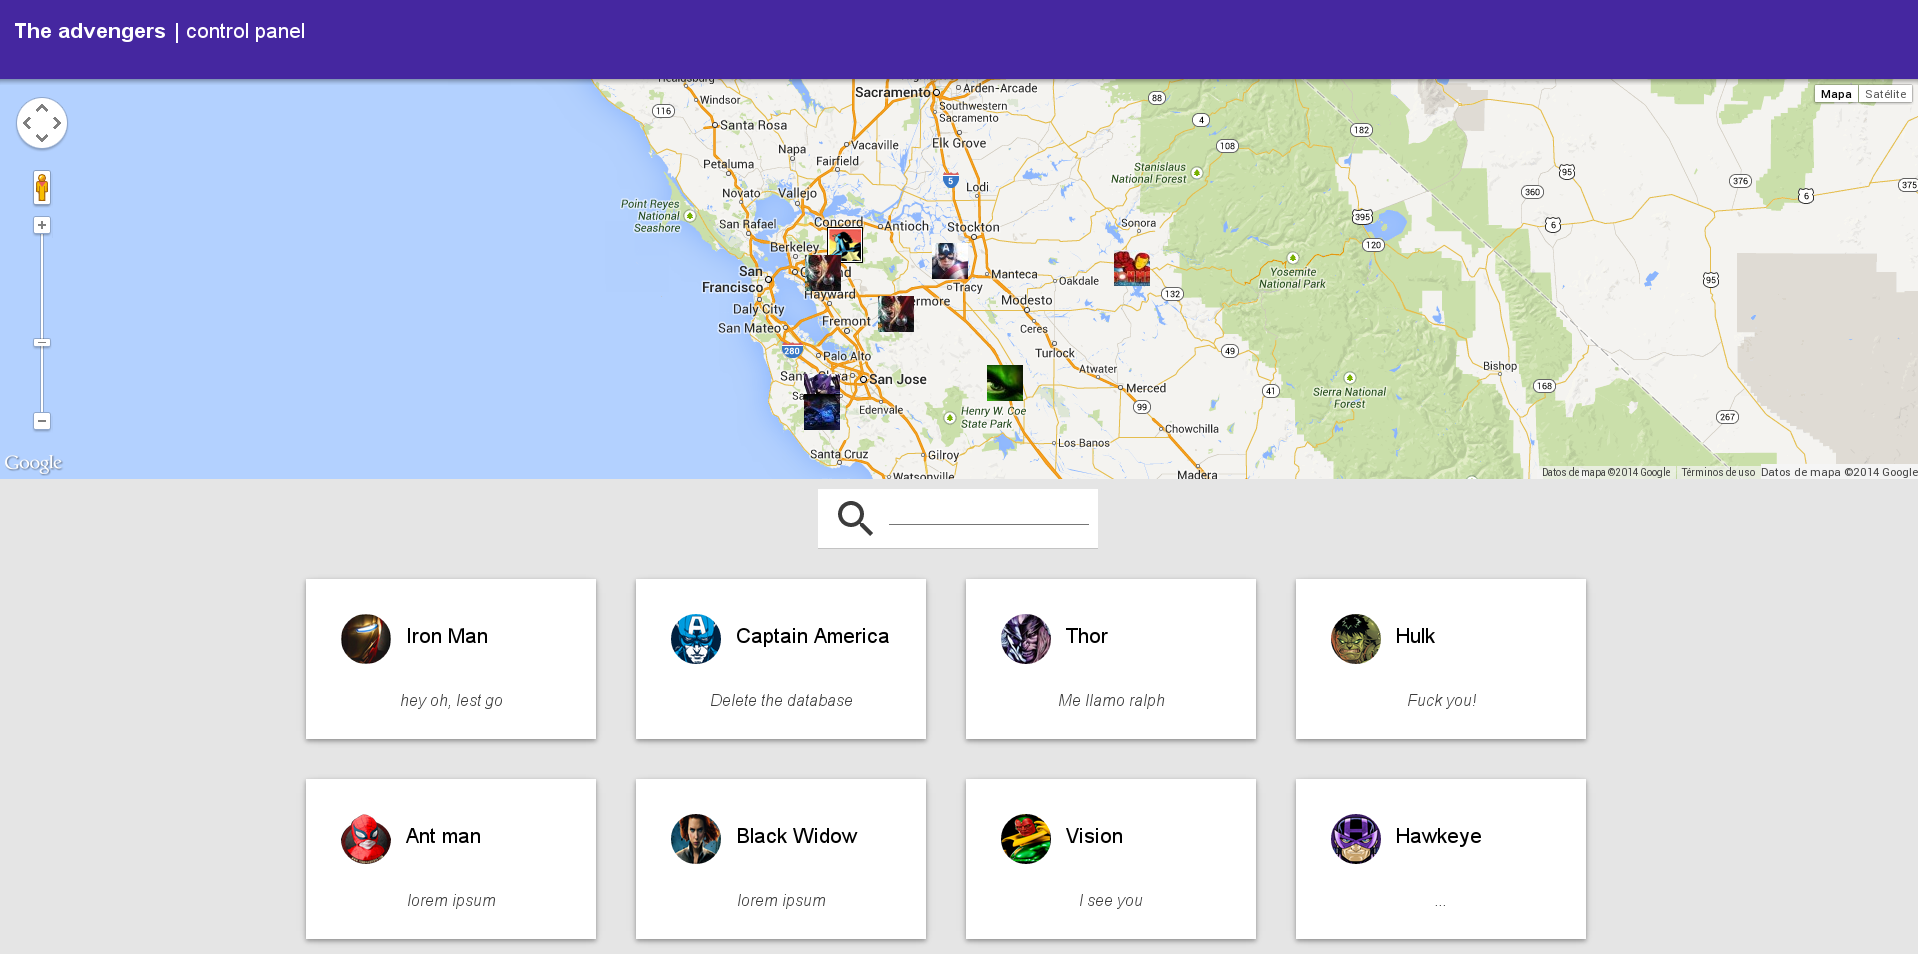This screenshot has width=1918, height=954.
Task: Focus the search input field
Action: 989,513
